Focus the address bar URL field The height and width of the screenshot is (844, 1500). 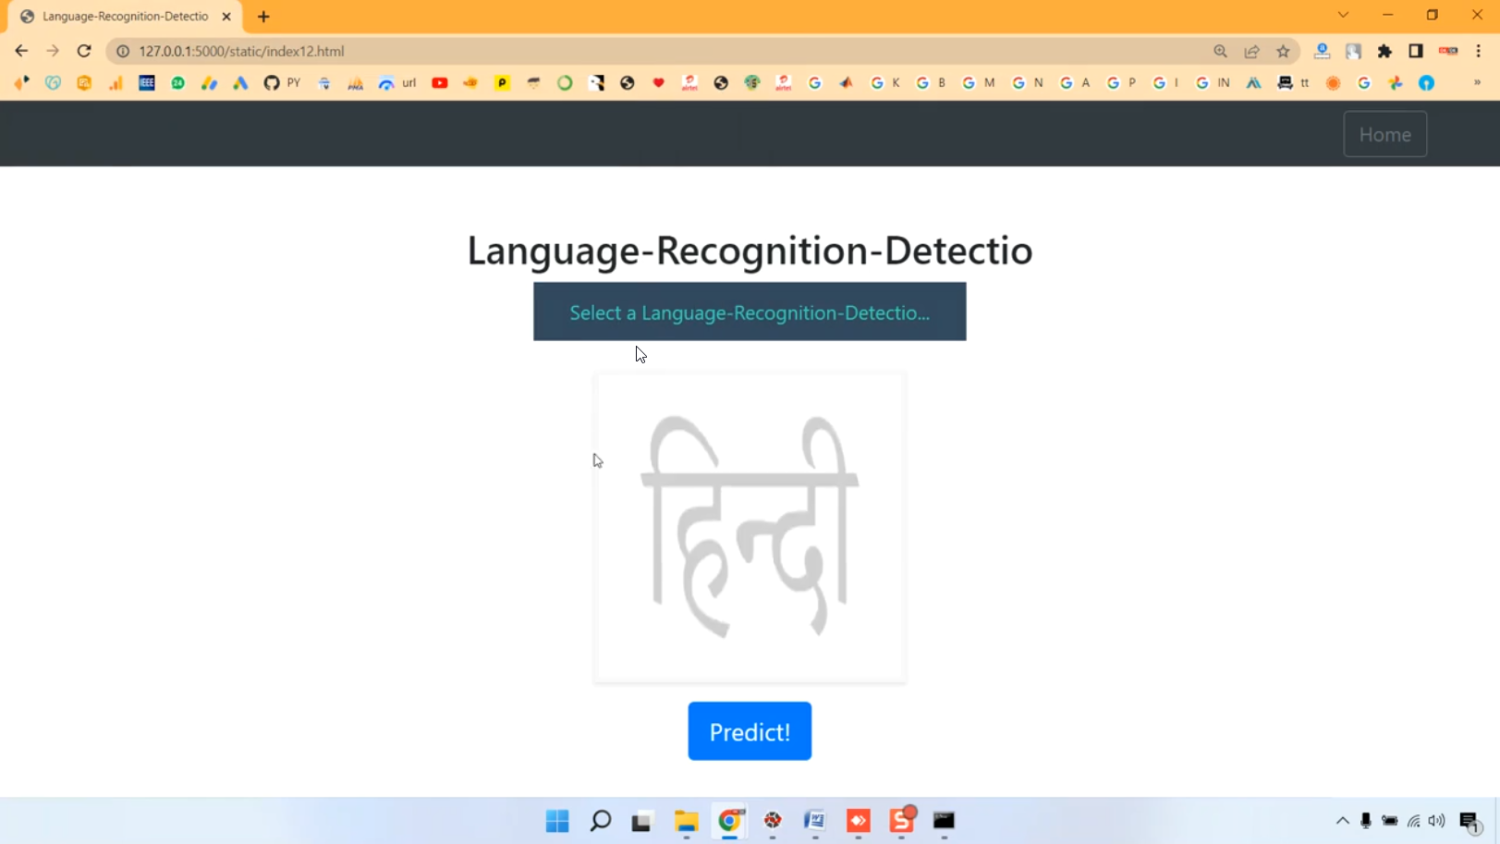(660, 51)
